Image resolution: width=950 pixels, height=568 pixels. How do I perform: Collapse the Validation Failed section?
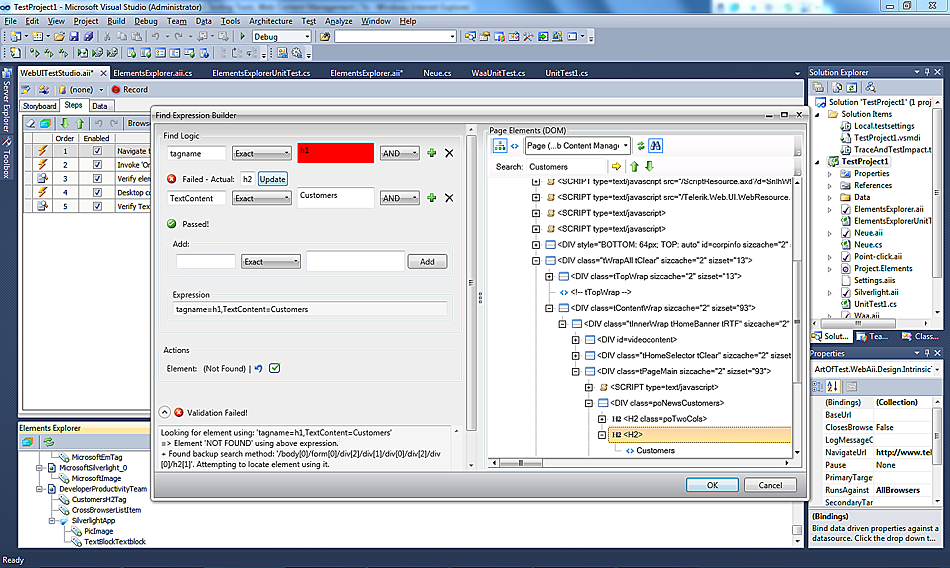click(x=165, y=412)
